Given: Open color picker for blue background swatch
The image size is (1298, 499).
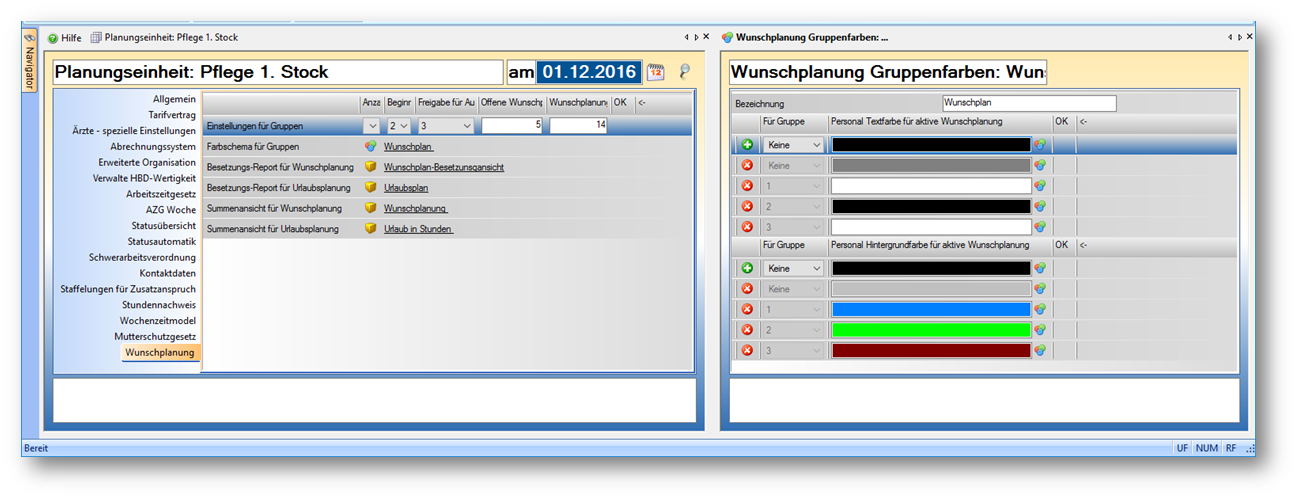Looking at the screenshot, I should click(1040, 310).
